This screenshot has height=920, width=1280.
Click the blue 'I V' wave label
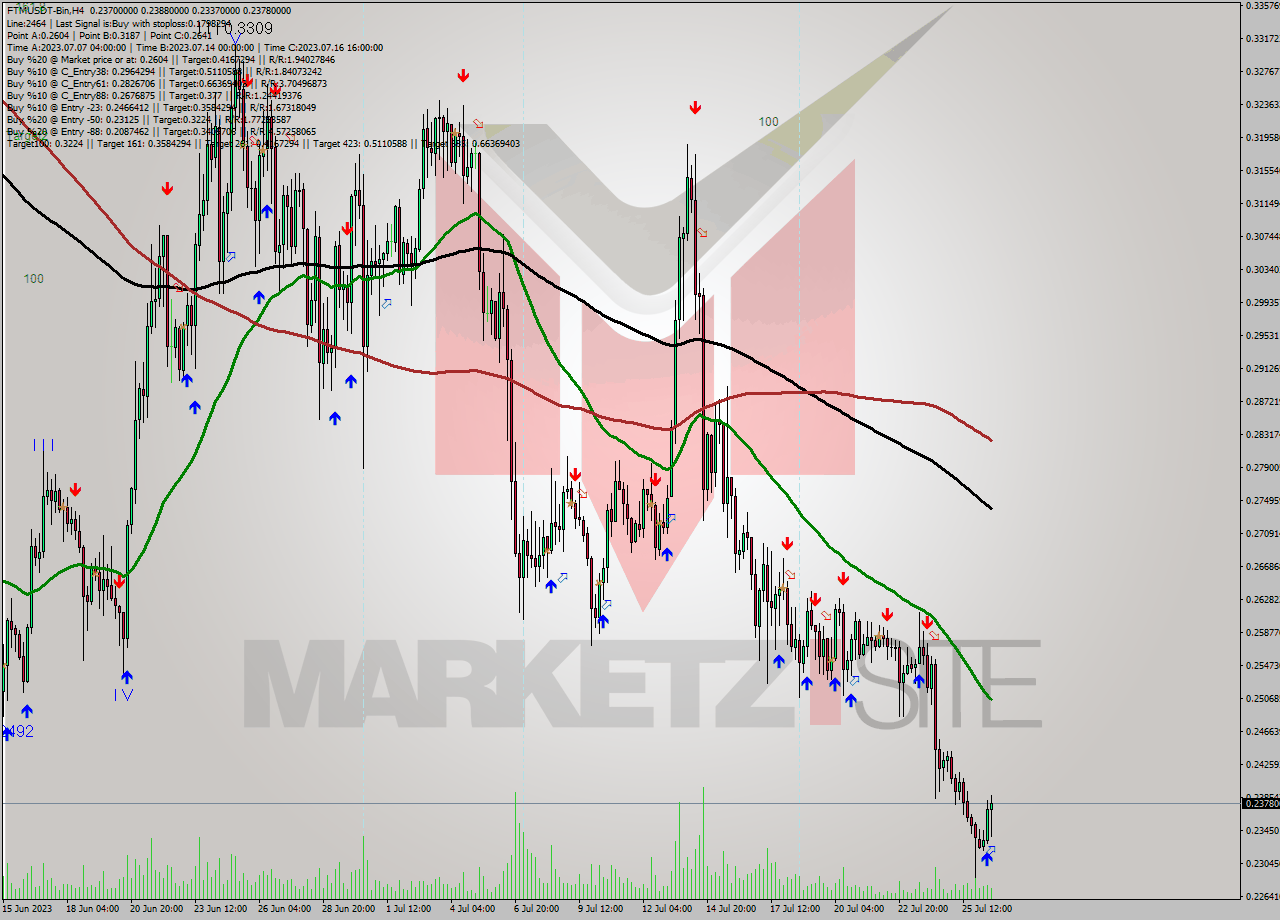click(x=123, y=695)
